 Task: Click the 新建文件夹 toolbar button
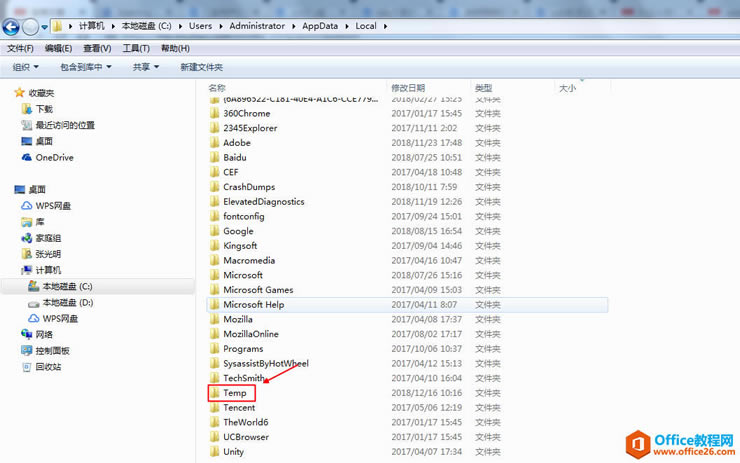[202, 67]
